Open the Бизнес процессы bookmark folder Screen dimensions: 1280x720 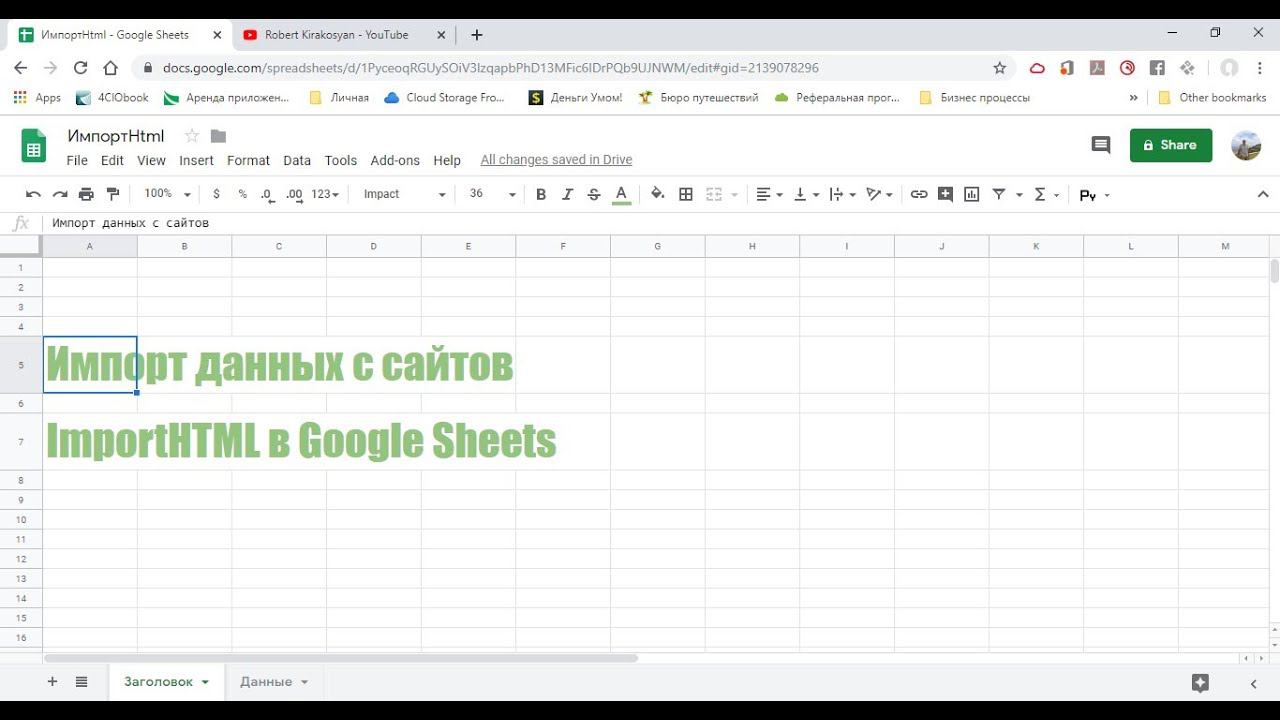click(975, 98)
